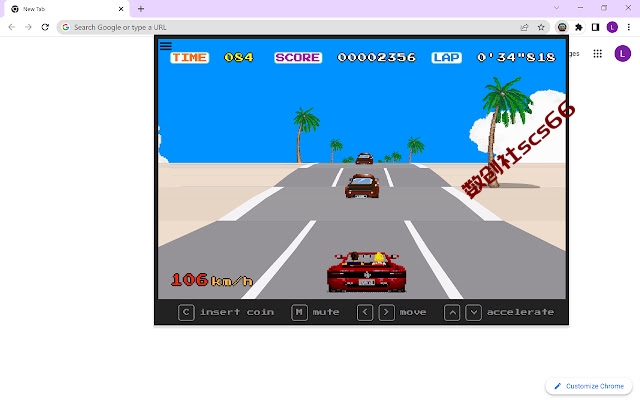Click the SCORE label in the game
The image size is (640, 400).
click(x=298, y=58)
